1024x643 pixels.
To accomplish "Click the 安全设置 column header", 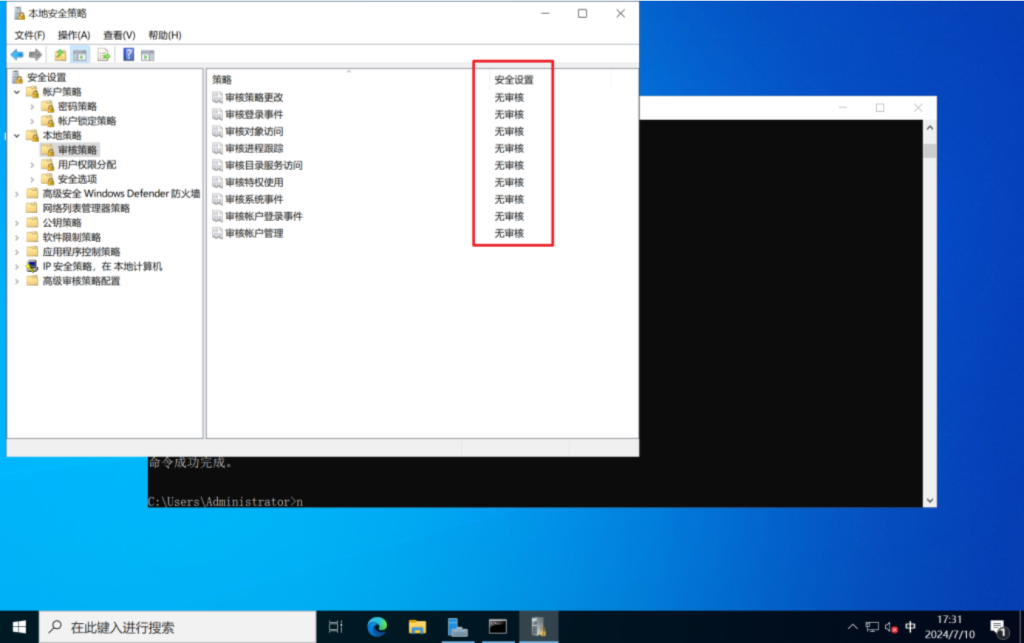I will [x=514, y=79].
